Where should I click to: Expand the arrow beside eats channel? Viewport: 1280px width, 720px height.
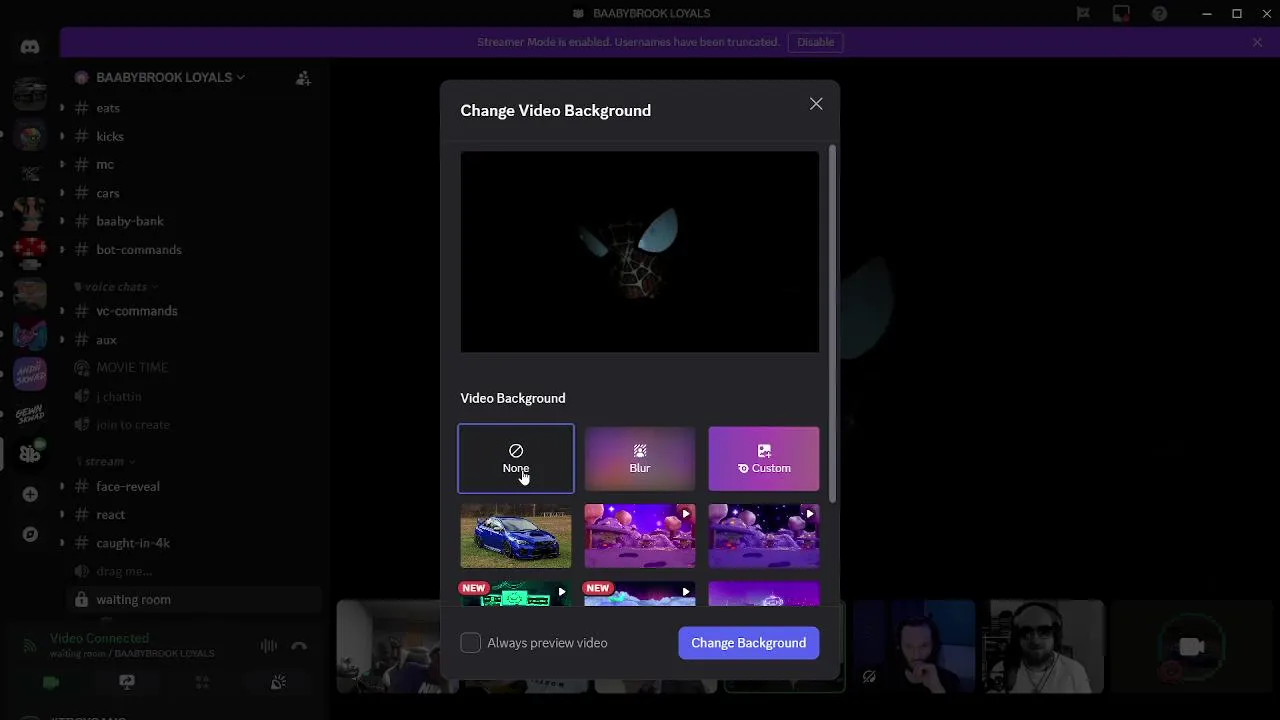coord(62,108)
